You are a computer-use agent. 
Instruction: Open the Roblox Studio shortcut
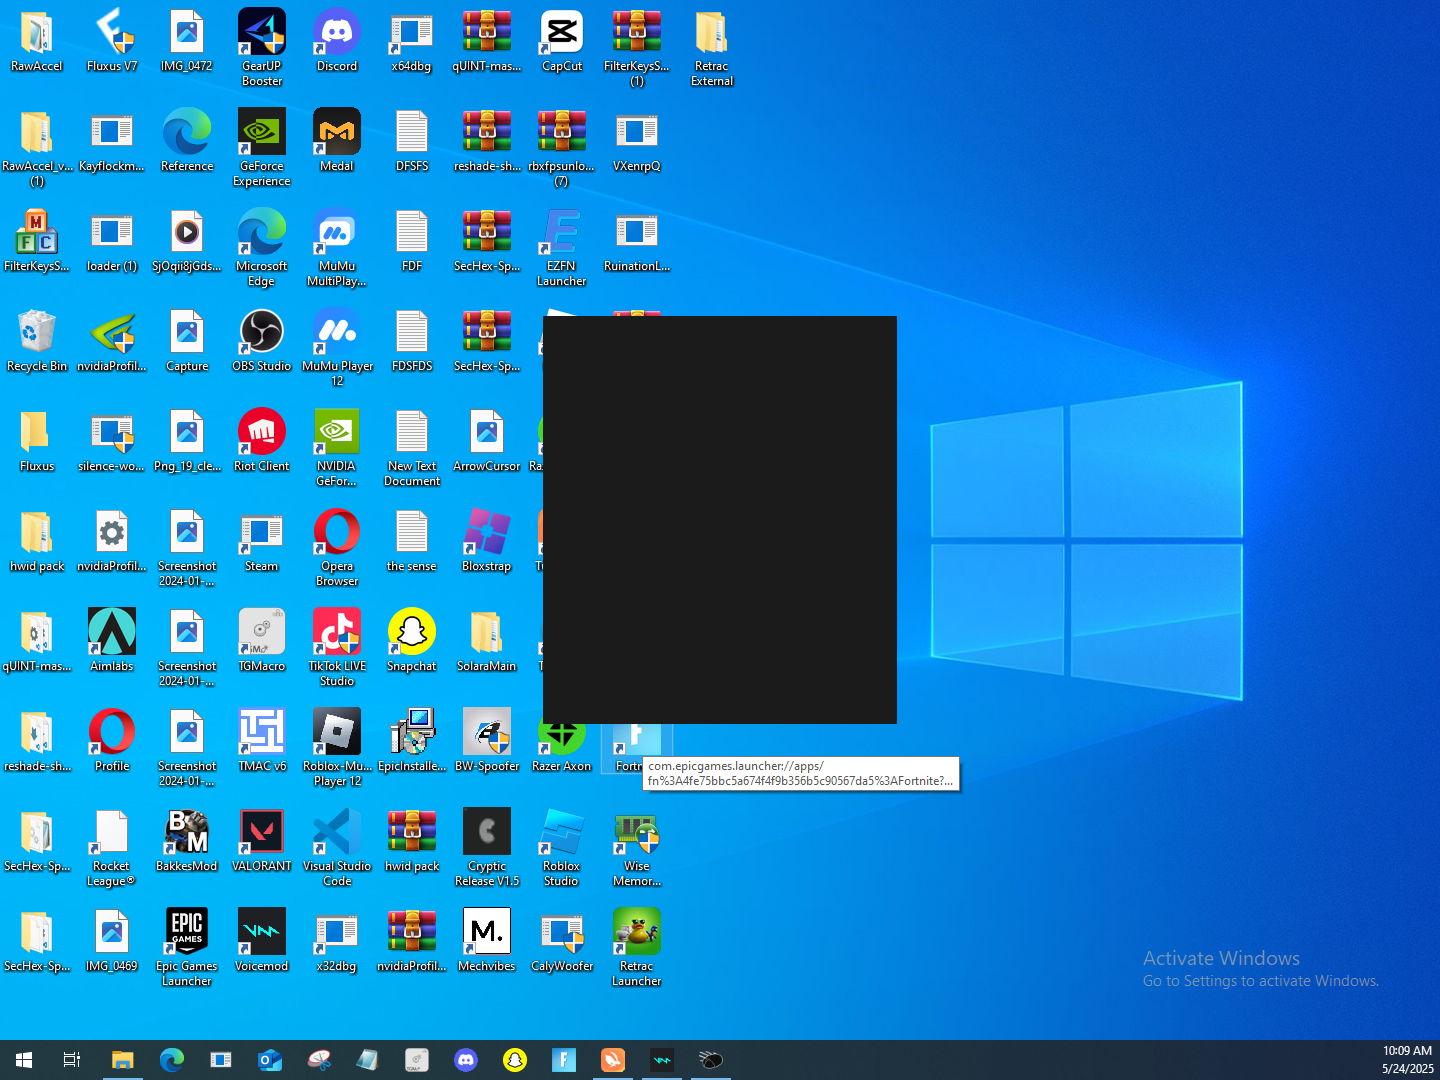(562, 833)
